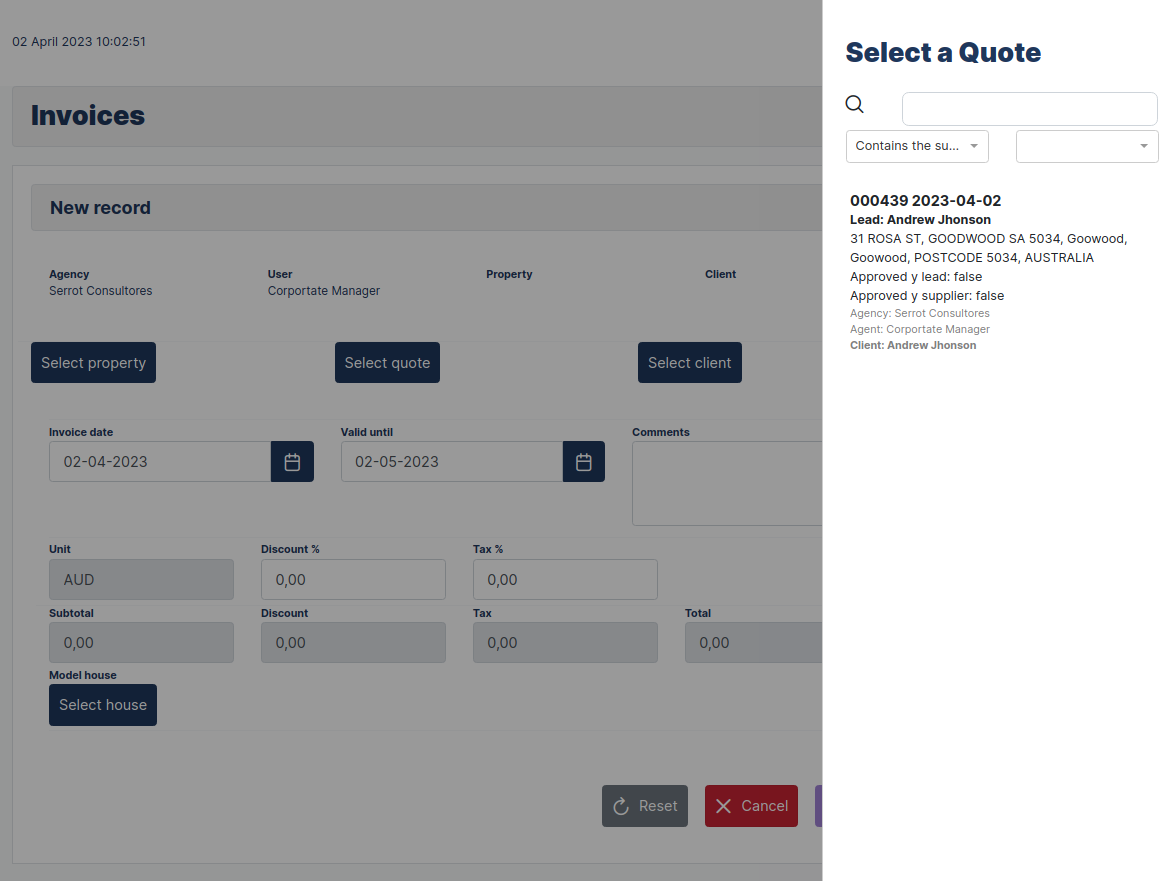Screen dimensions: 1175x881
Task: Click the quote search text box
Action: click(x=1029, y=108)
